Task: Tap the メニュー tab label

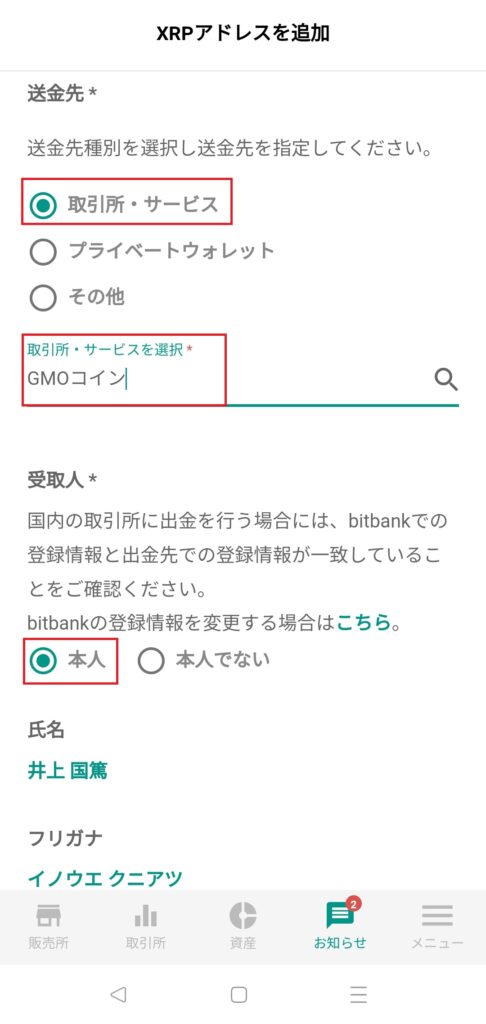Action: coord(437,943)
